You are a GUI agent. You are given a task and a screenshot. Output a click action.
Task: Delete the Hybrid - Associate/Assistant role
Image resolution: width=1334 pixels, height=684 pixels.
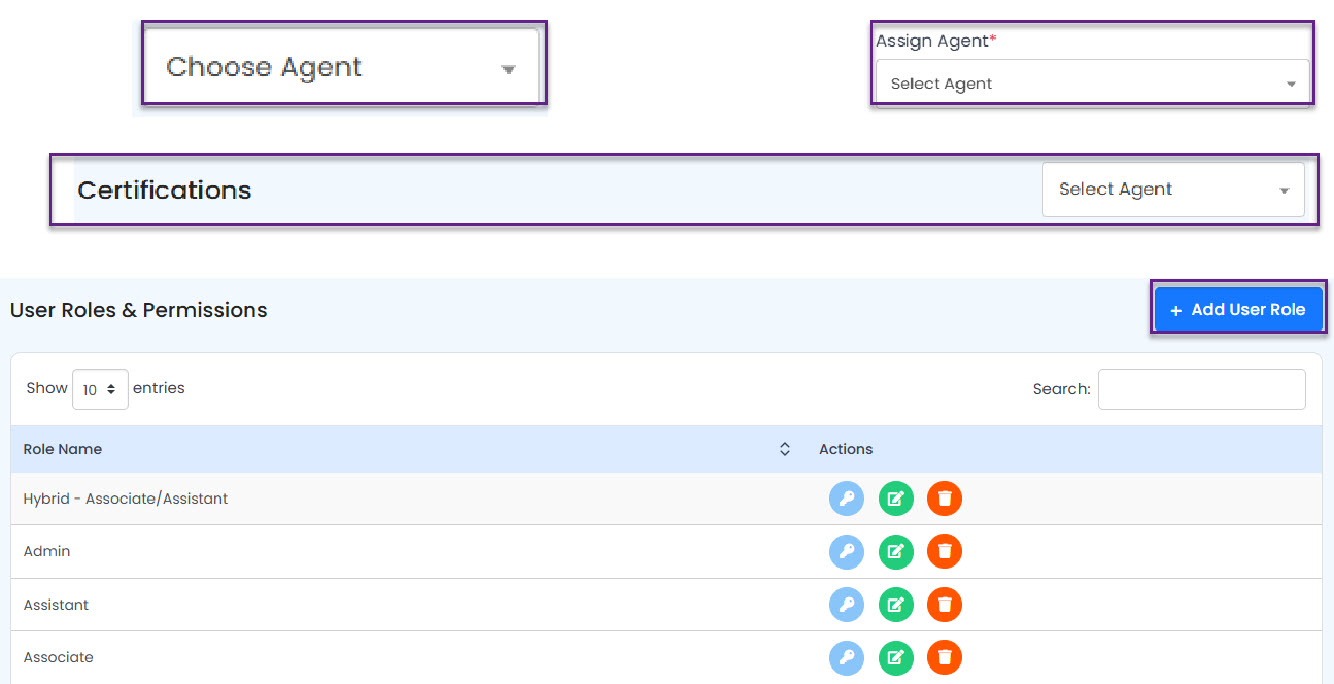[x=944, y=498]
